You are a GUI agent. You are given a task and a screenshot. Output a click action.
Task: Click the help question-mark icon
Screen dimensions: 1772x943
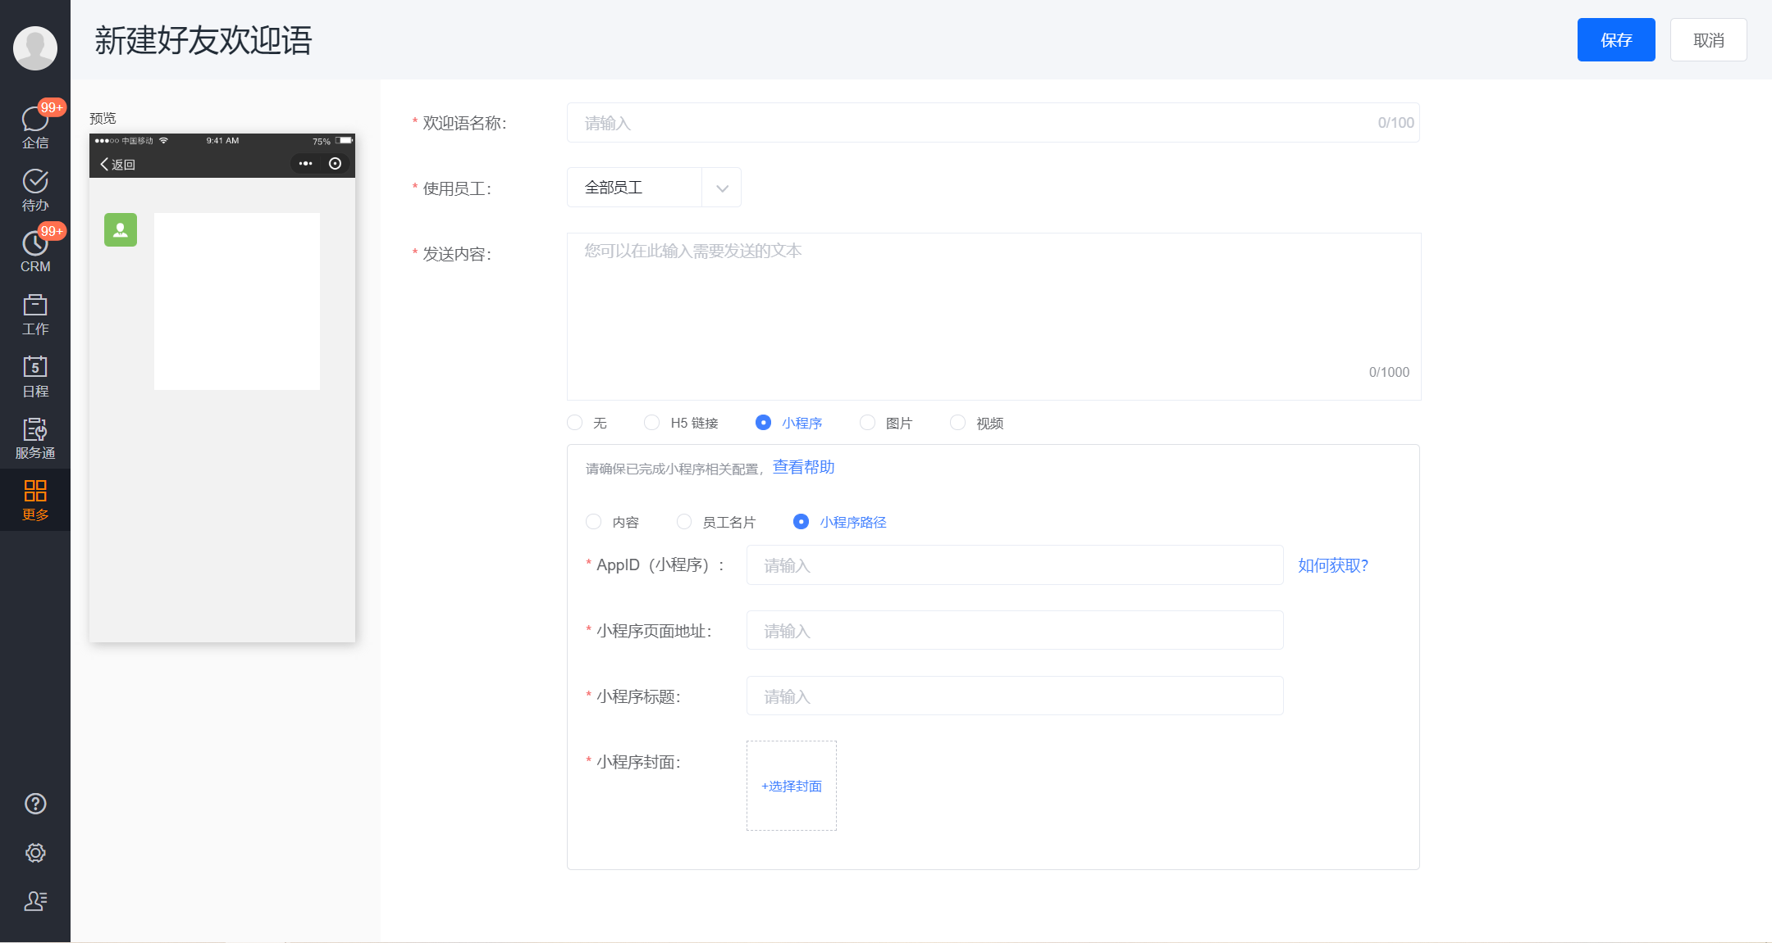click(x=35, y=804)
